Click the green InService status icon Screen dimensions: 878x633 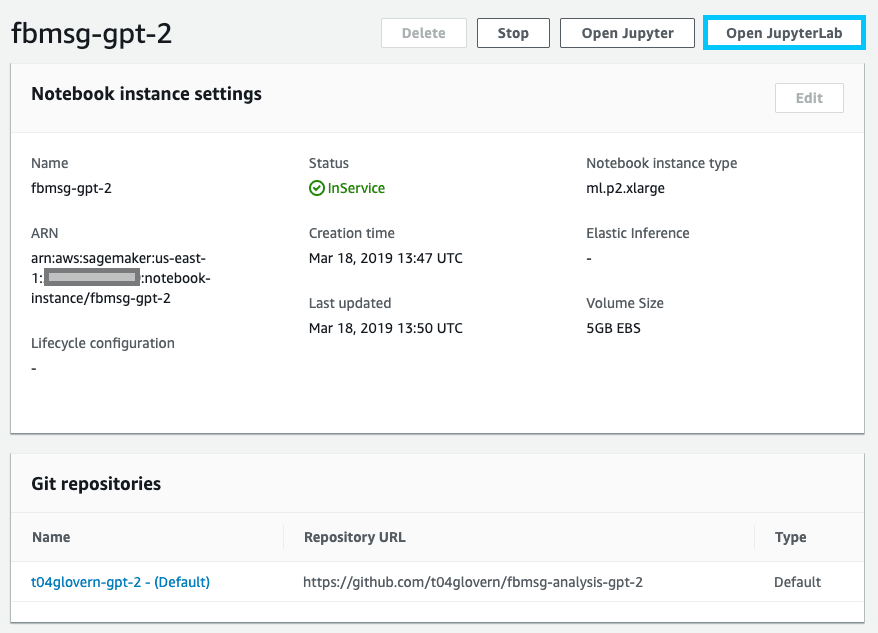click(x=314, y=186)
